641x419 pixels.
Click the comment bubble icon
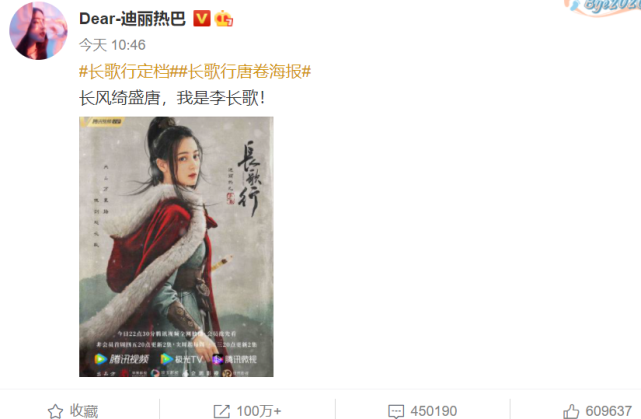pos(396,411)
